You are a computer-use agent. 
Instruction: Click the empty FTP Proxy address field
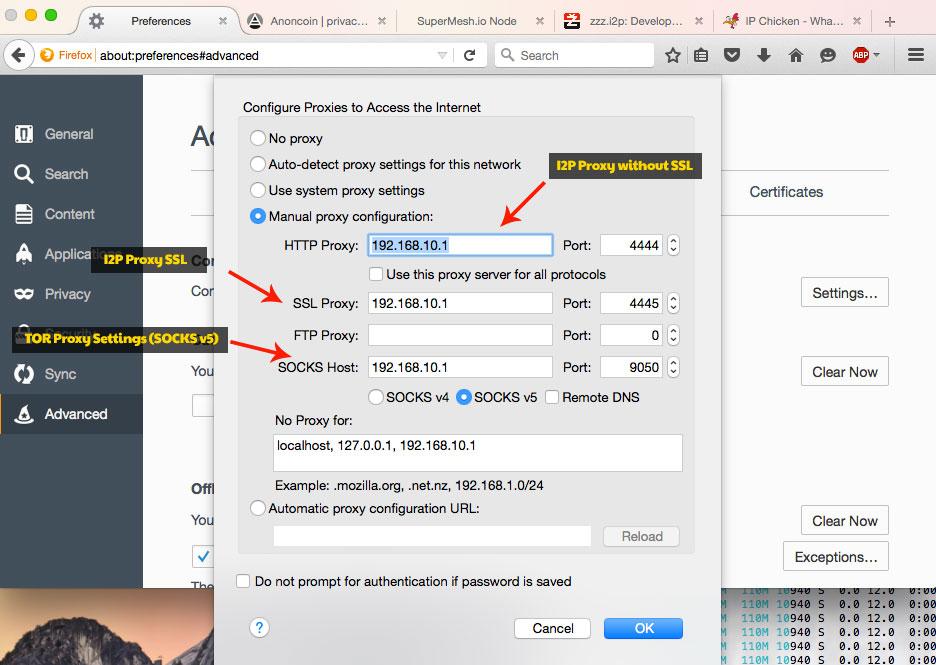click(460, 335)
